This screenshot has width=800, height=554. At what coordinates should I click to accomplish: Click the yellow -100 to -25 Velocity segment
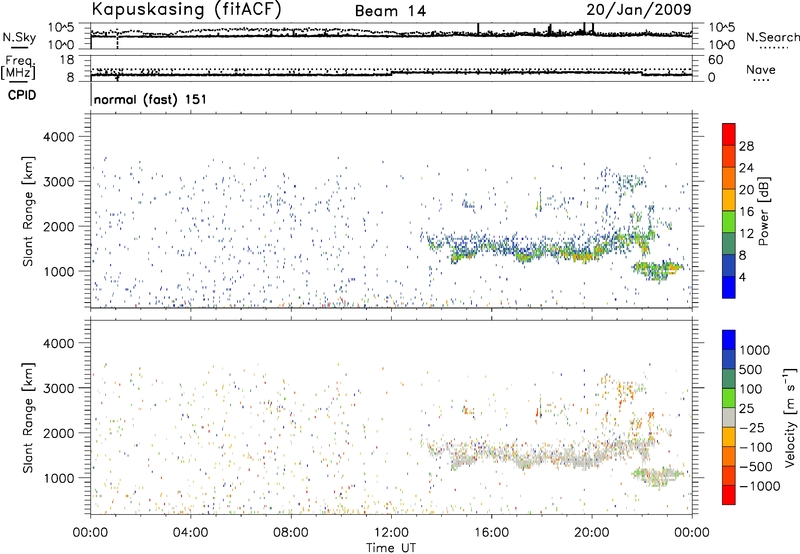[x=729, y=437]
